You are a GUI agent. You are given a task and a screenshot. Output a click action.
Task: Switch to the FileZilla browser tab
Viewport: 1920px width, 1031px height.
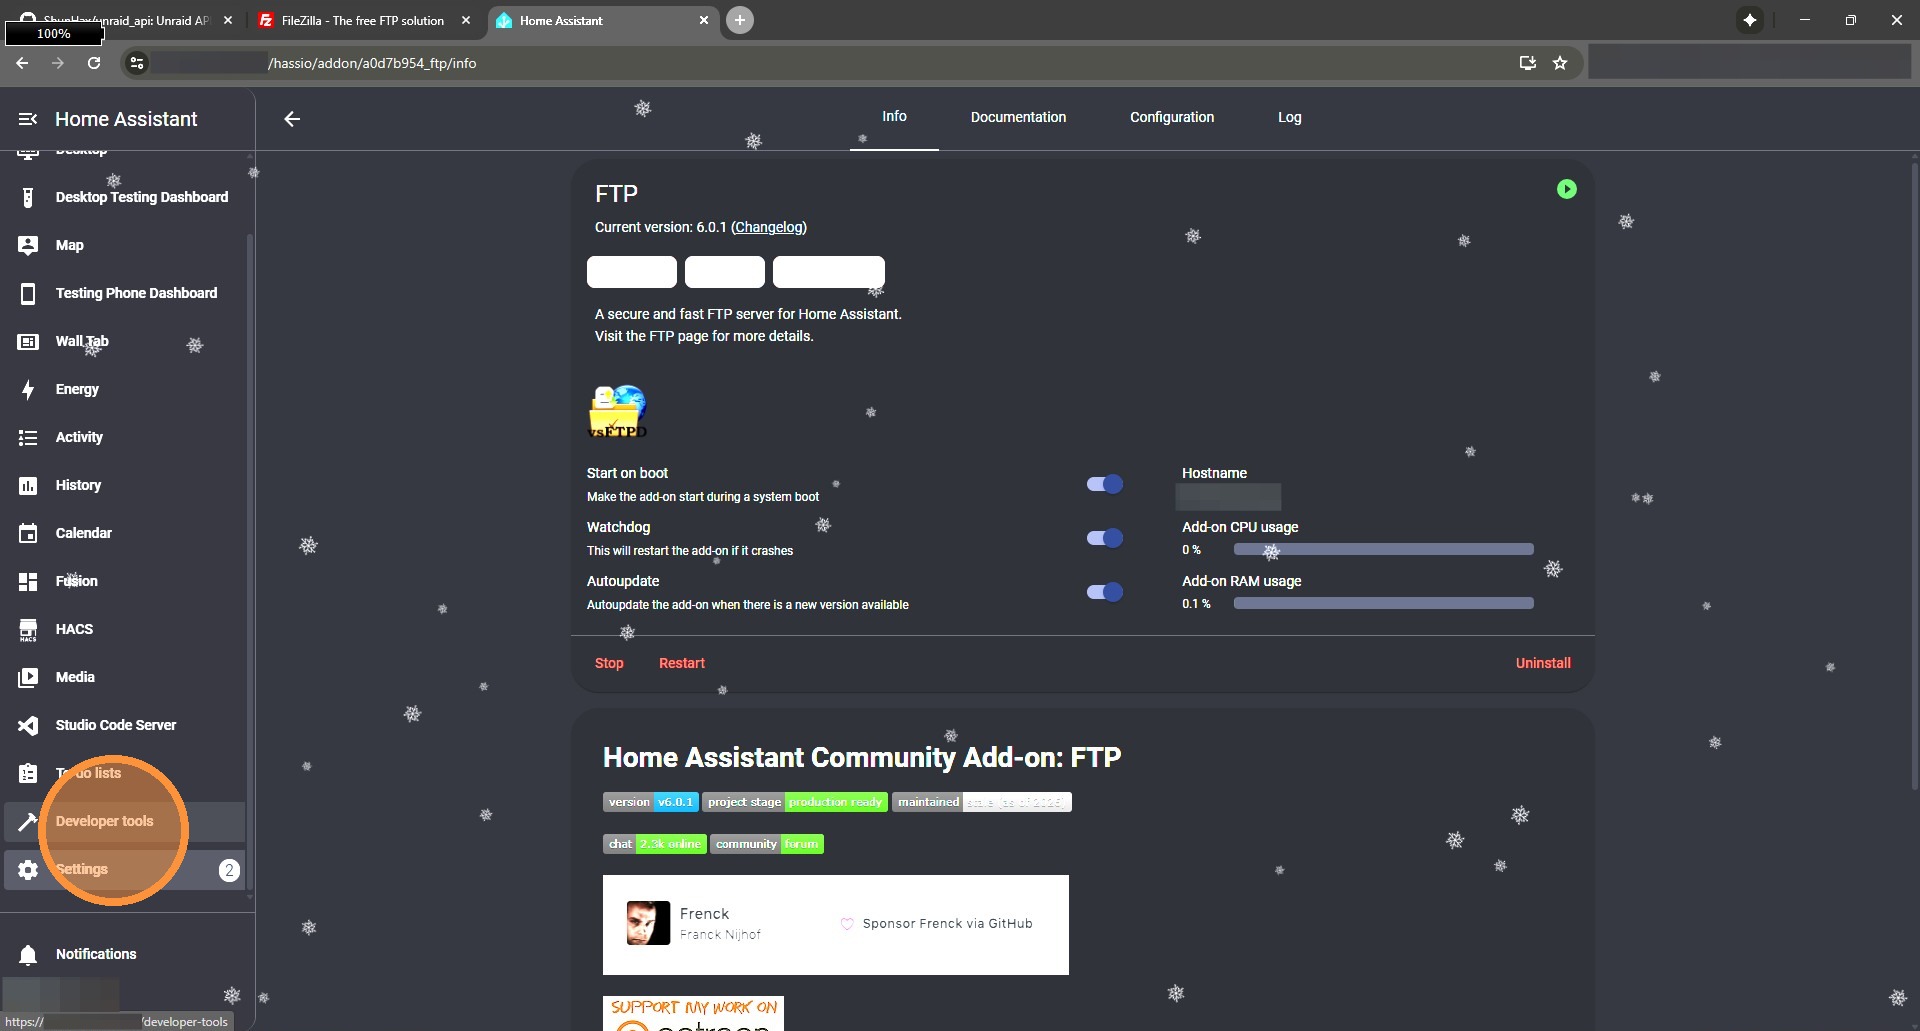coord(362,20)
